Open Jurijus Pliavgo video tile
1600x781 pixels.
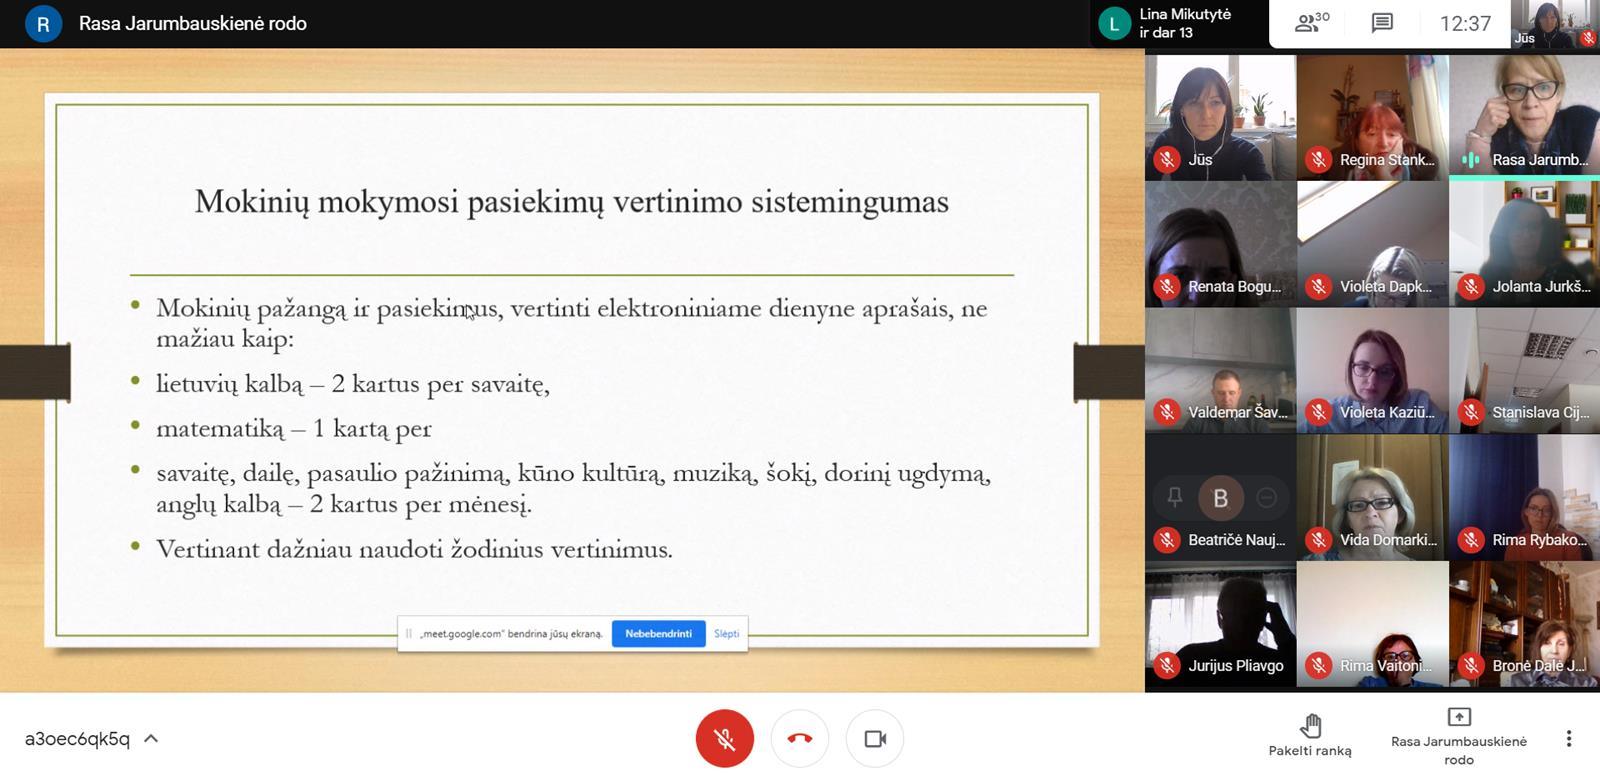pyautogui.click(x=1220, y=624)
